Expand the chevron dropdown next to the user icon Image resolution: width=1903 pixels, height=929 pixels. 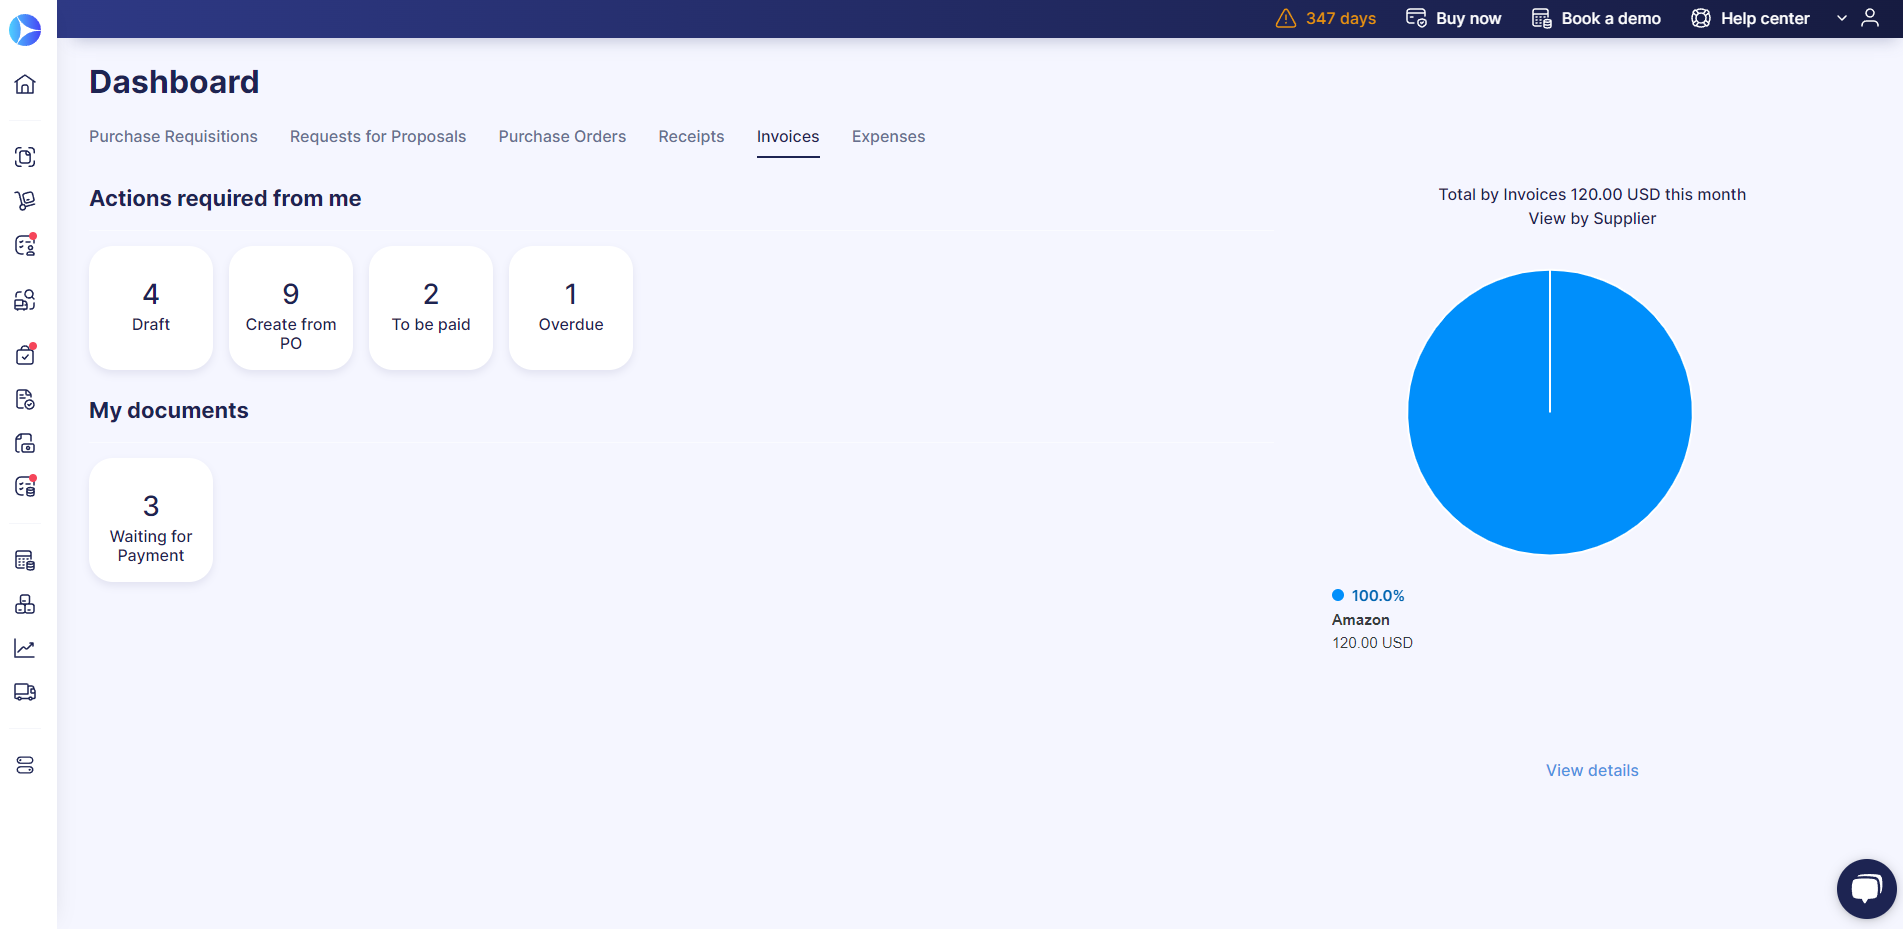tap(1842, 18)
